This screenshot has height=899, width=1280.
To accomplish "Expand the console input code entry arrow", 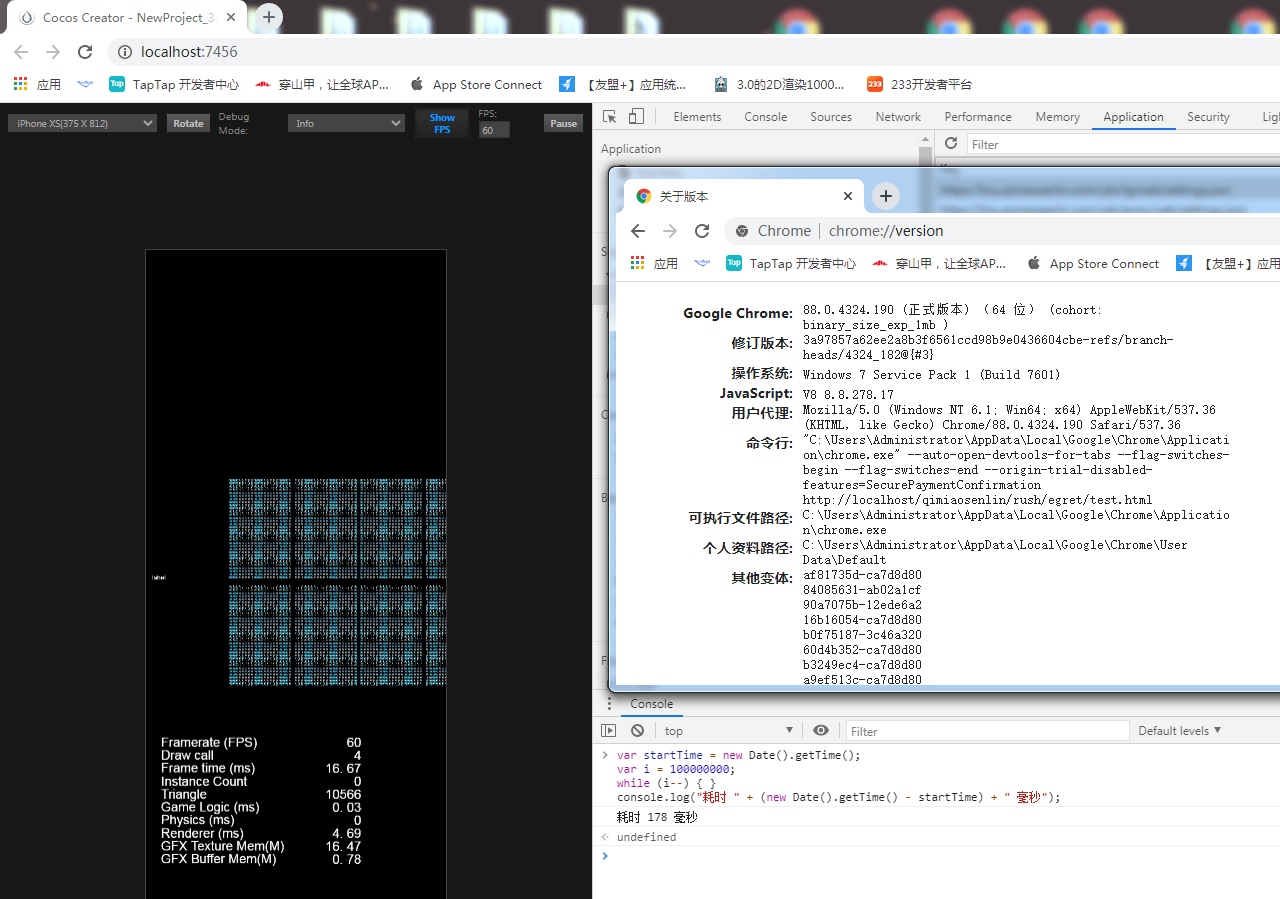I will click(603, 755).
